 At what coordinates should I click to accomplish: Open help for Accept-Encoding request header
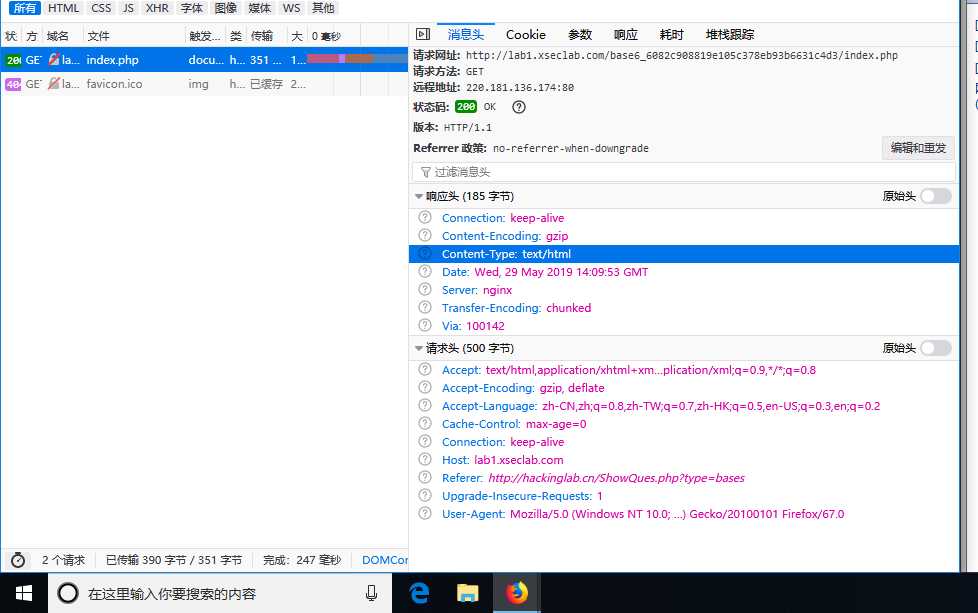click(425, 387)
